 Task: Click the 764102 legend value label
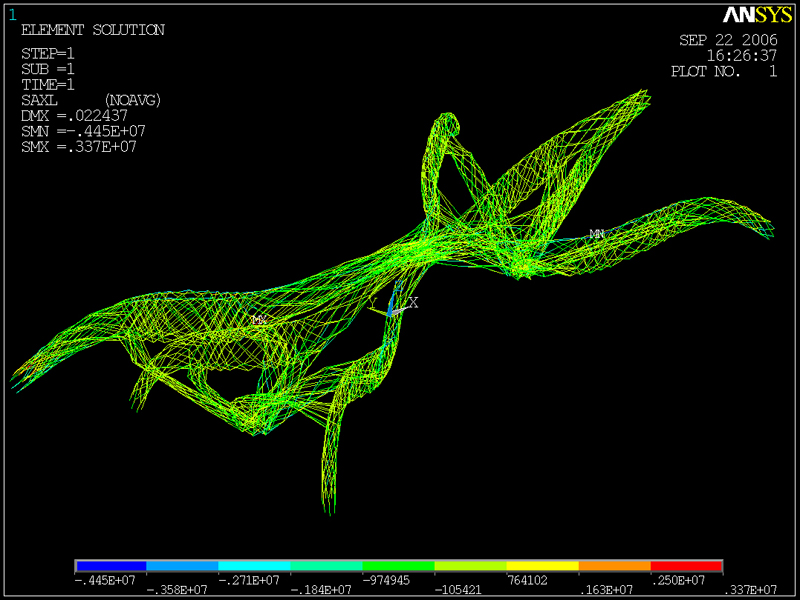[x=527, y=580]
